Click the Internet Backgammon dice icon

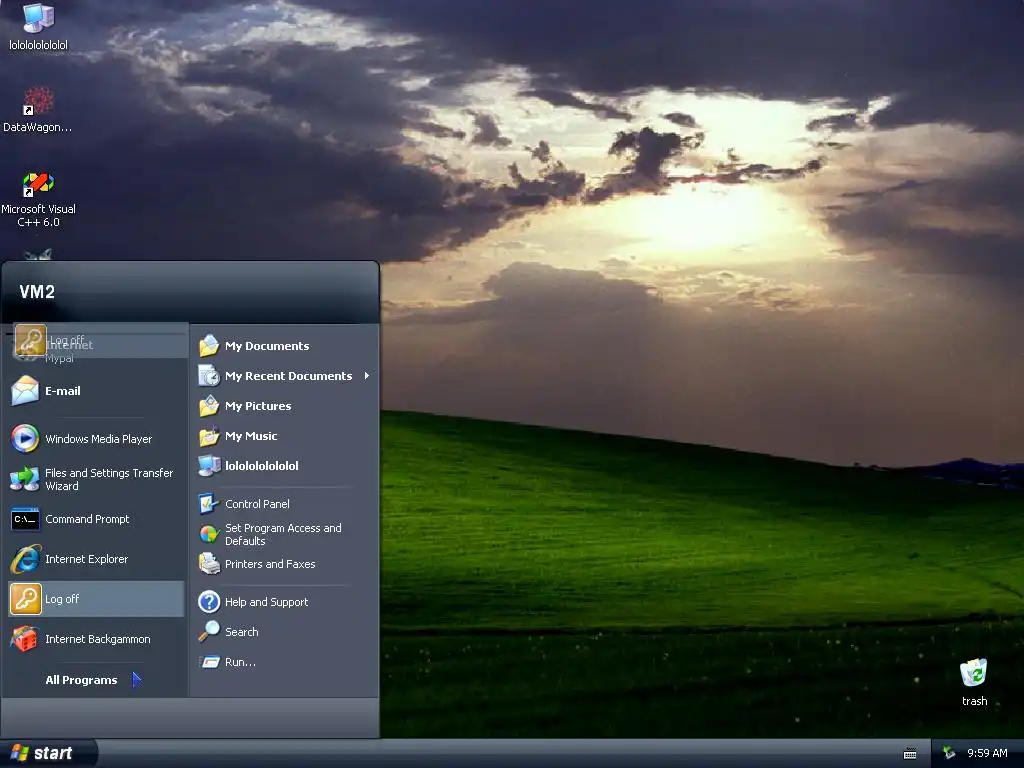(25, 639)
